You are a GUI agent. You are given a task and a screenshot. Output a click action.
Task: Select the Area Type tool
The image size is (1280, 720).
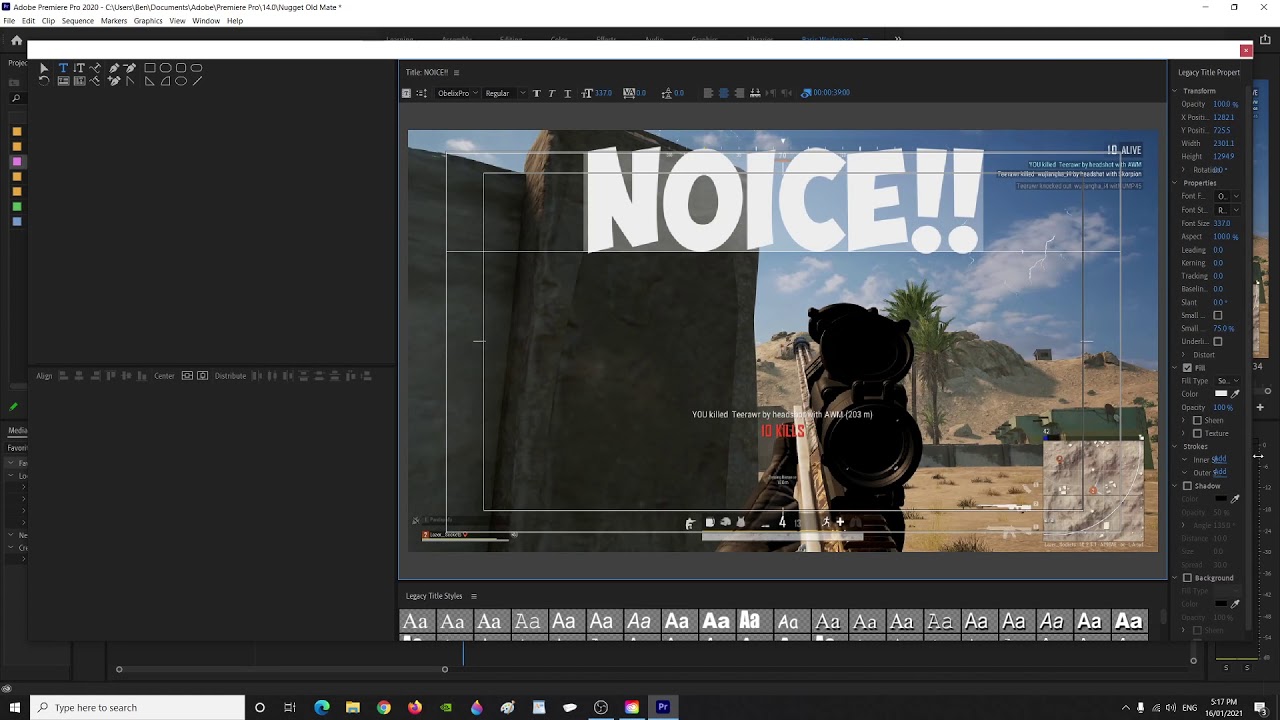(63, 81)
